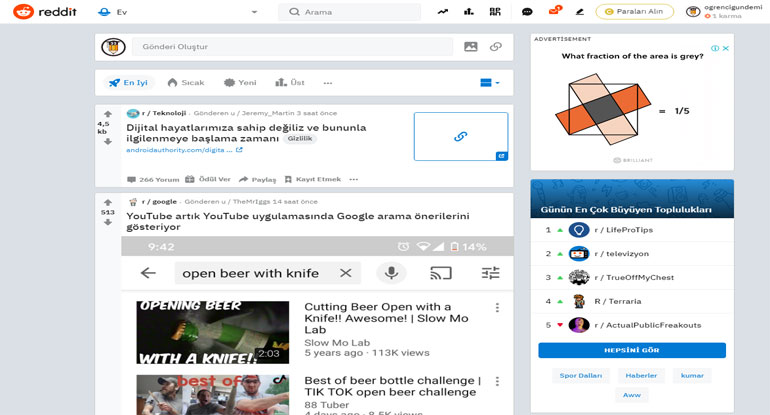The height and width of the screenshot is (415, 770).
Task: Select the Sıcak sort tab
Action: point(186,83)
